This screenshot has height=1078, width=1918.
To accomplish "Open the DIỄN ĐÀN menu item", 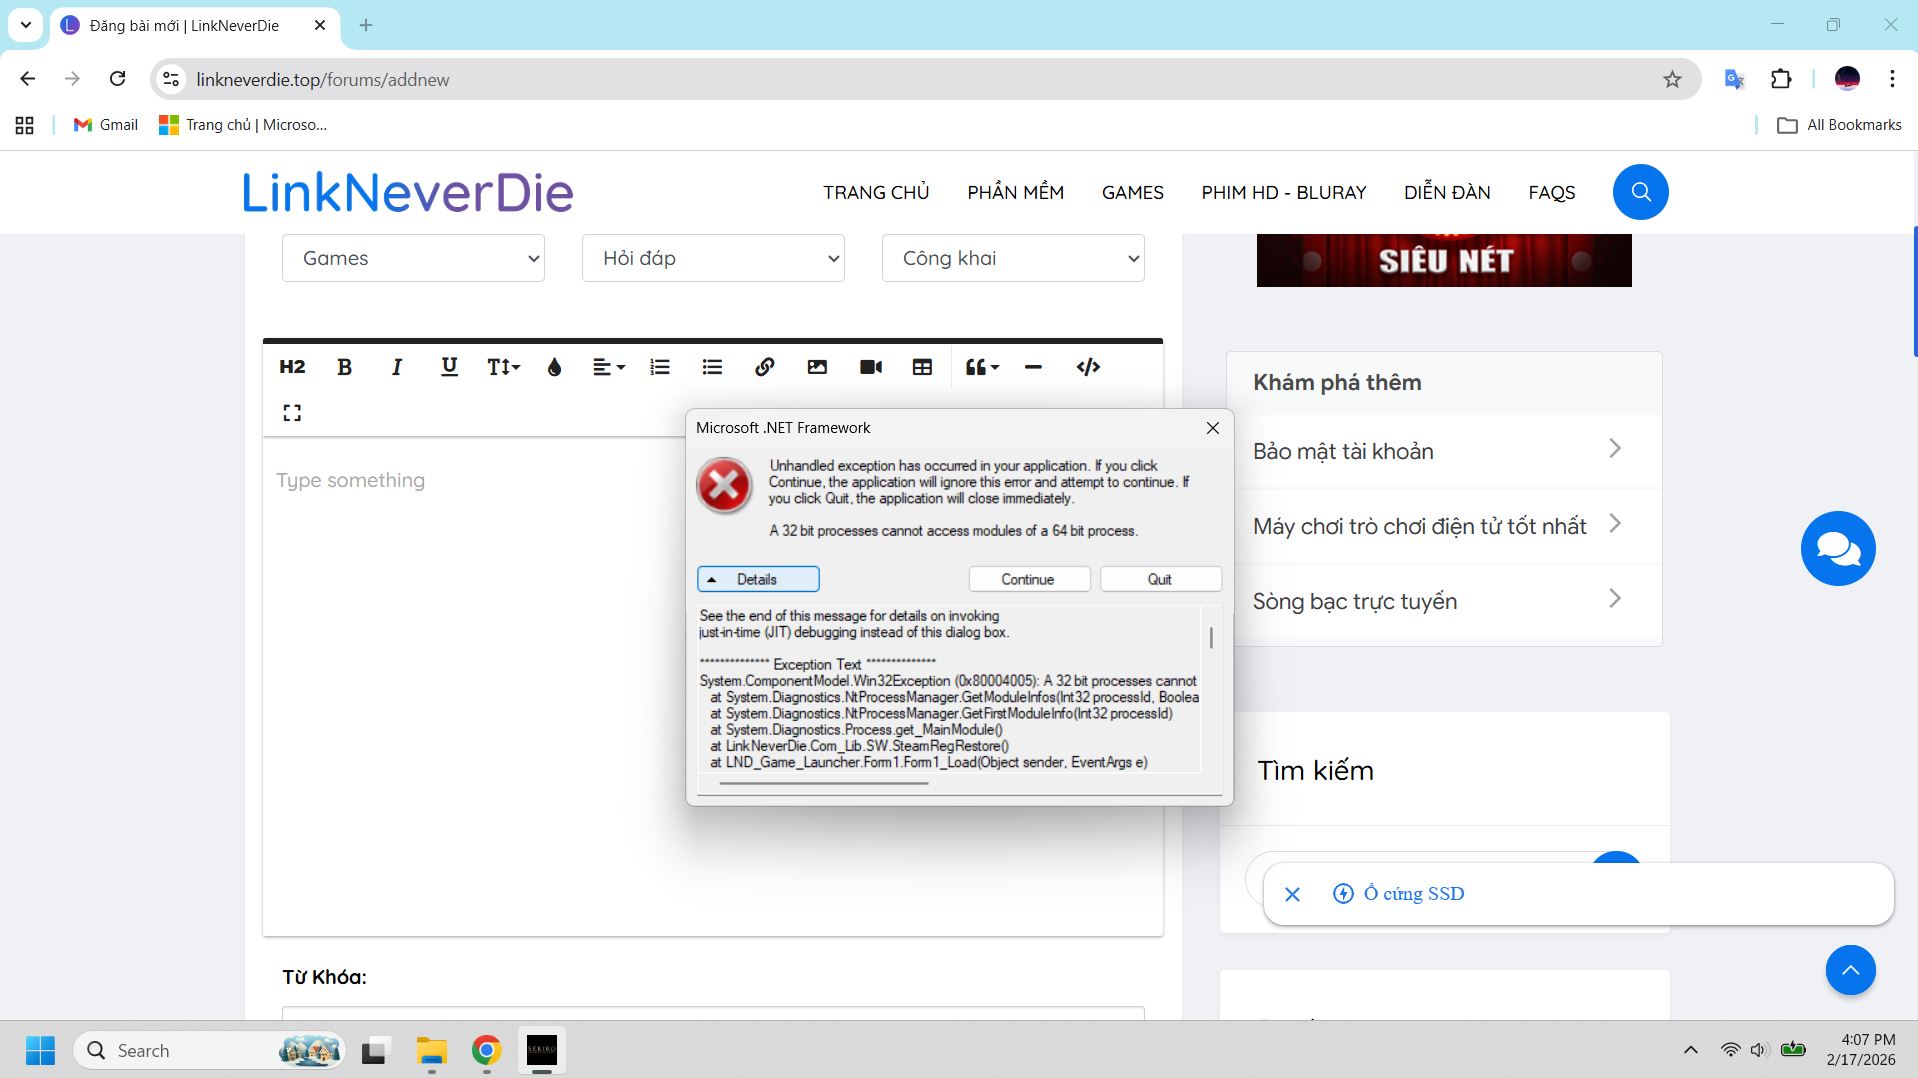I will pyautogui.click(x=1446, y=192).
